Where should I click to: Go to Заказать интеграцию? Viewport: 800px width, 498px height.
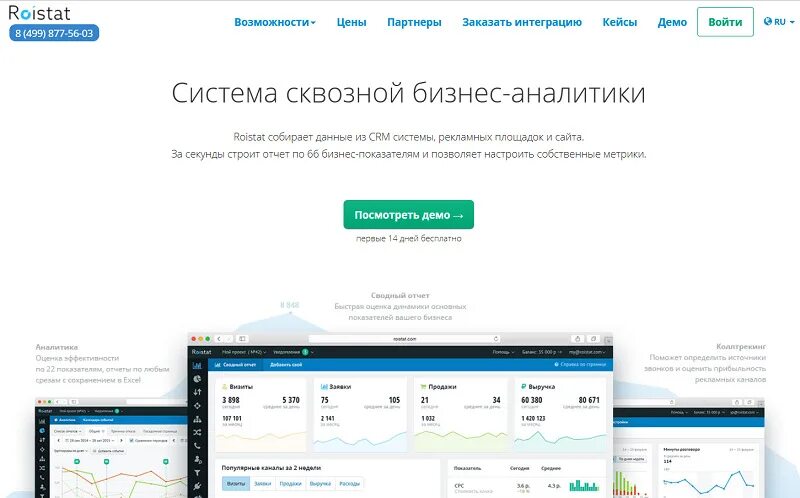point(522,22)
